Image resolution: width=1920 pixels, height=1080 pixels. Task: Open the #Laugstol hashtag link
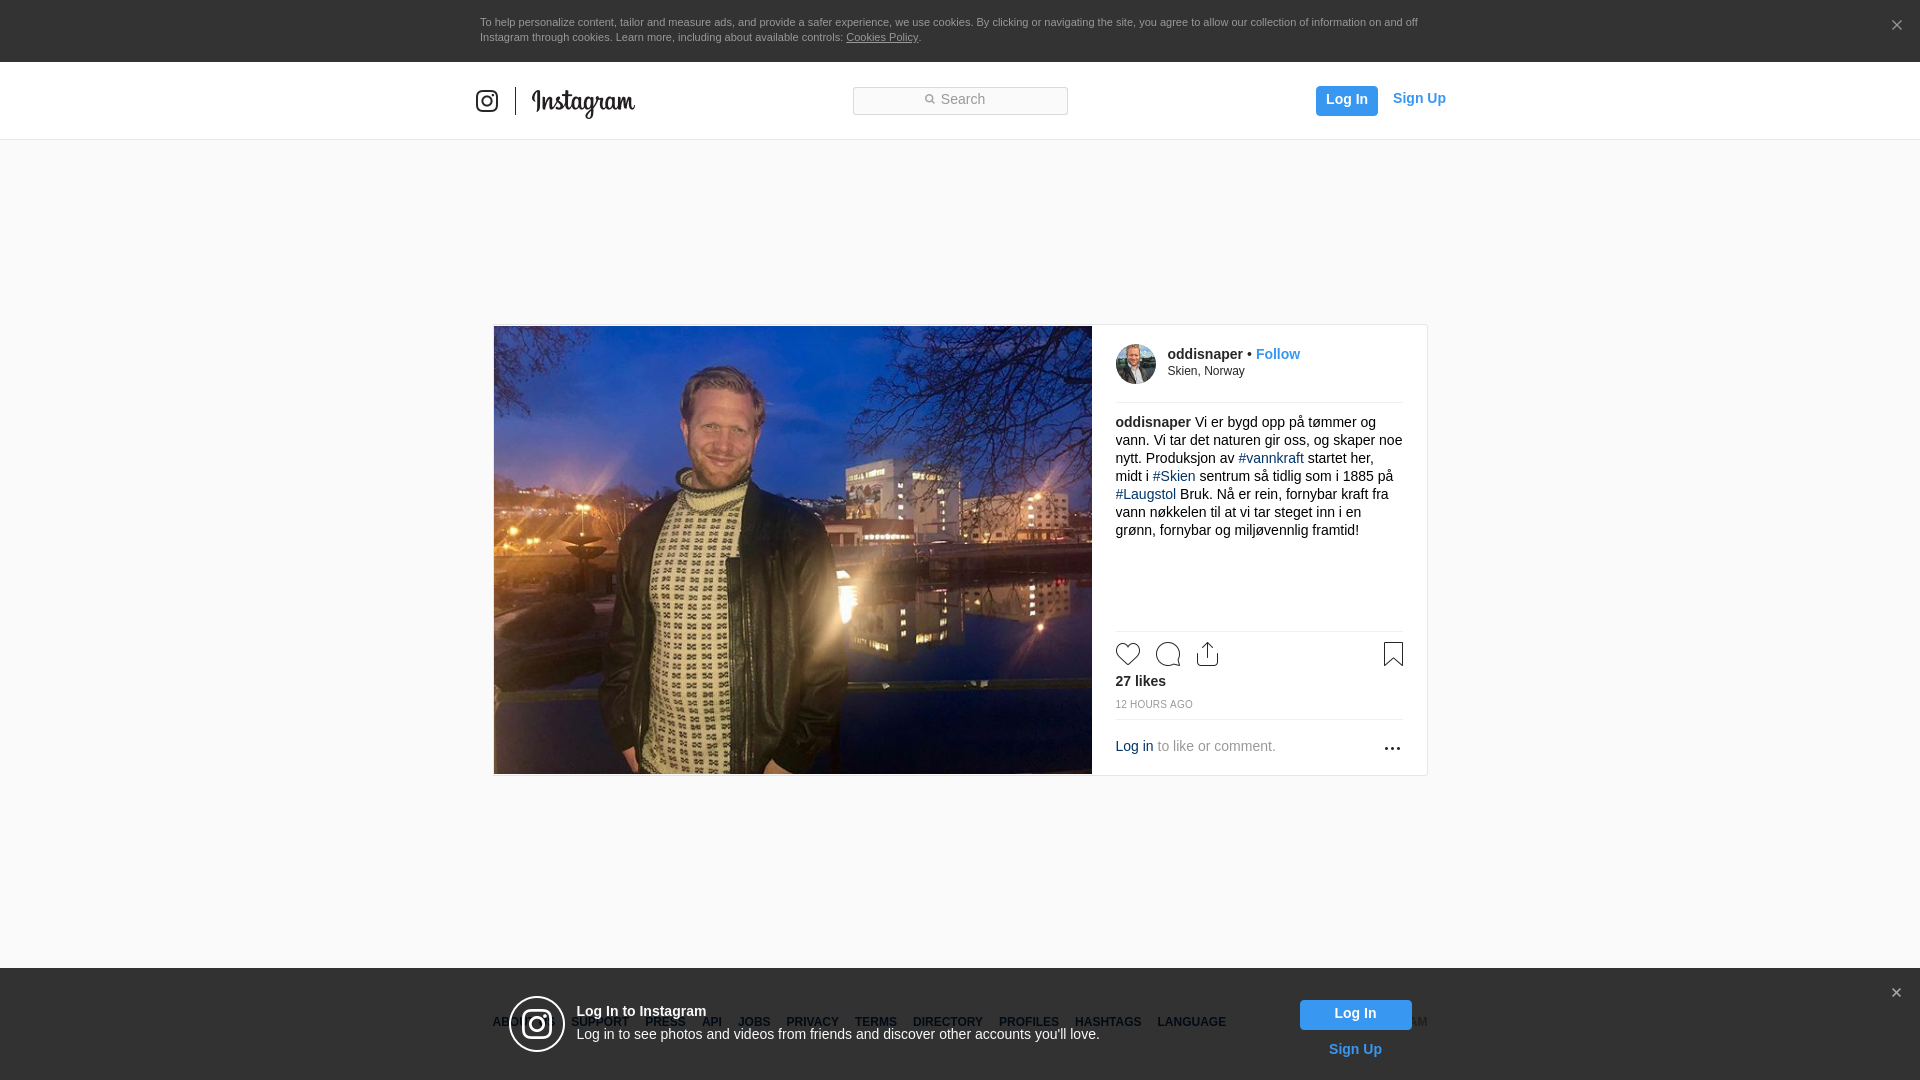(1145, 494)
